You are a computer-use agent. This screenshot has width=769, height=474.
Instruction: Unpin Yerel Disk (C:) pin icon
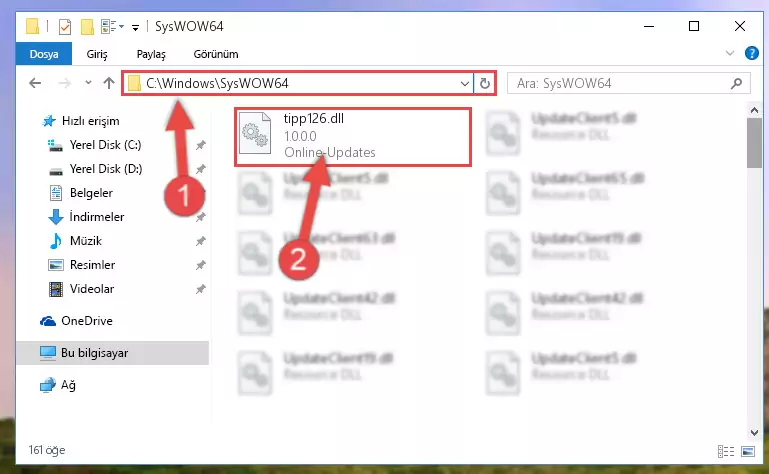[x=201, y=145]
